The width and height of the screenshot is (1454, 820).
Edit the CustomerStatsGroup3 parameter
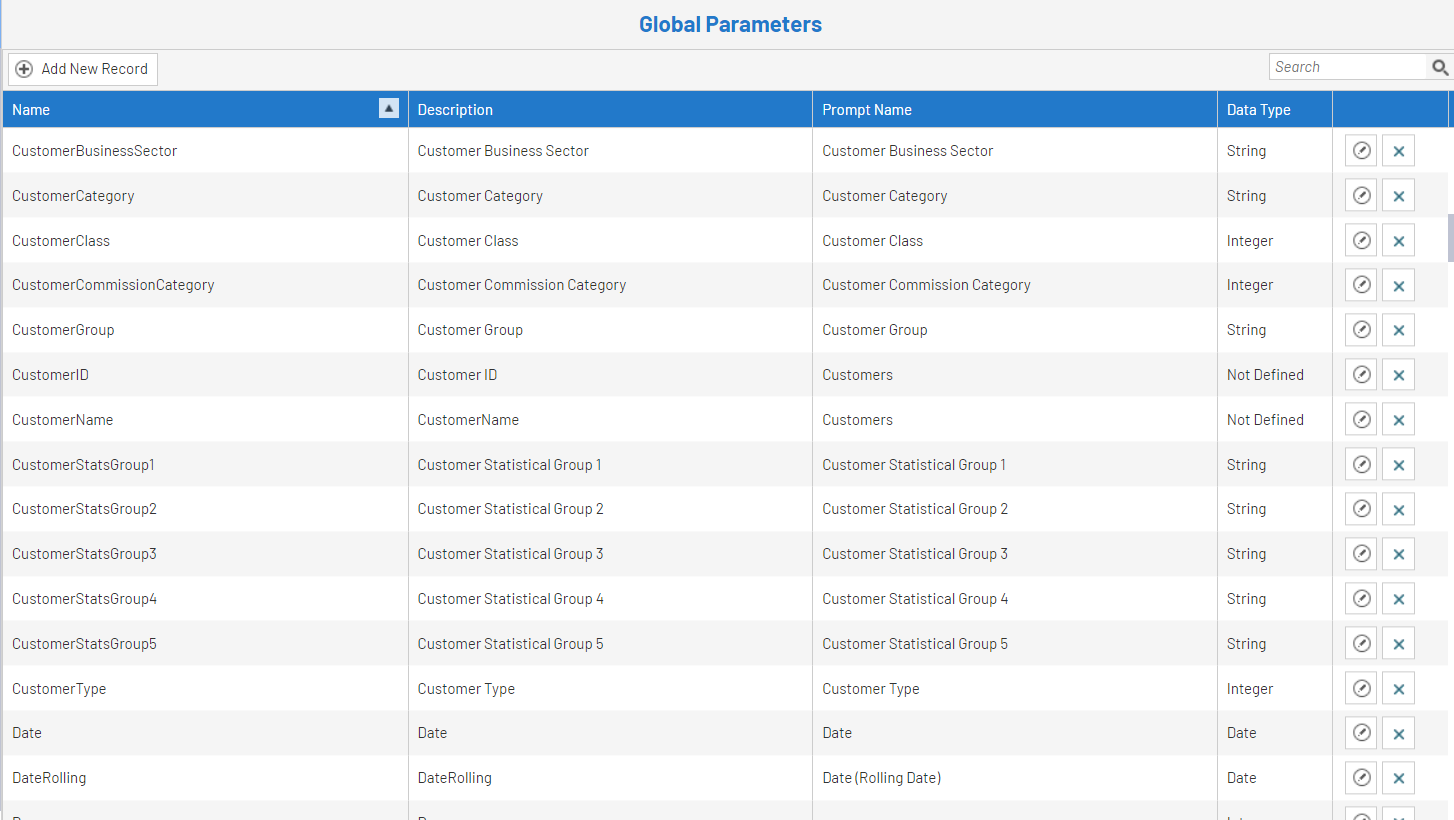pyautogui.click(x=1361, y=554)
